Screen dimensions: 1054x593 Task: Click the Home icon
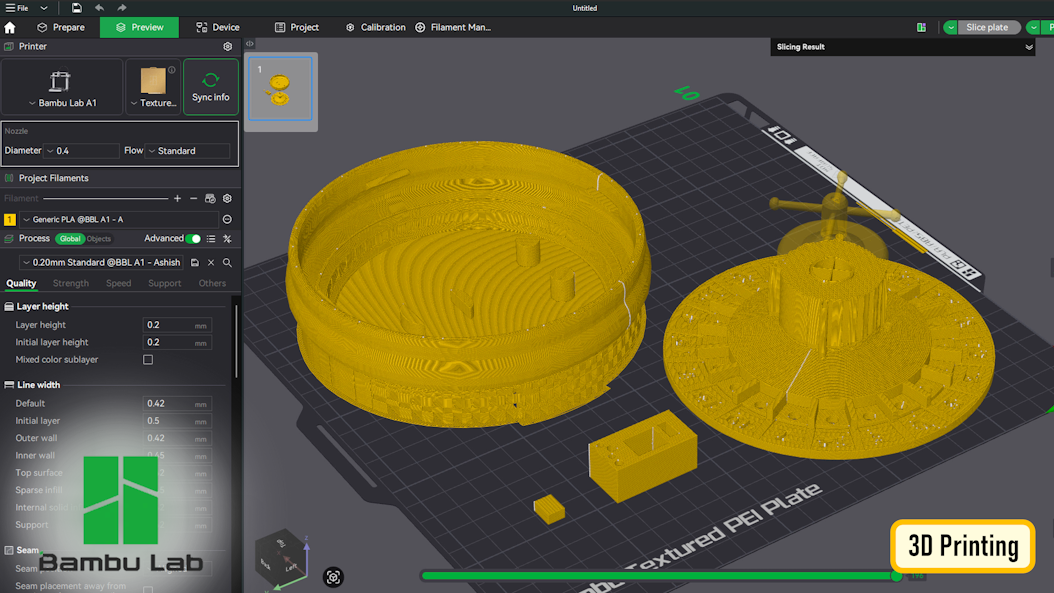tap(9, 28)
